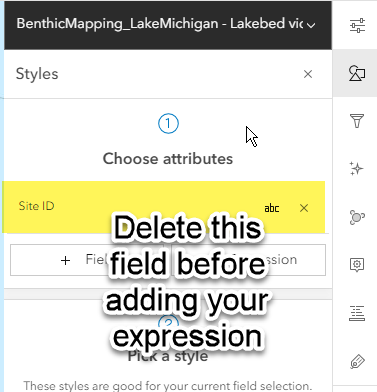Screen dimensions: 377x392
Task: Click the BenthicMapping_LakeMichigan layer title text
Action: click(x=160, y=24)
